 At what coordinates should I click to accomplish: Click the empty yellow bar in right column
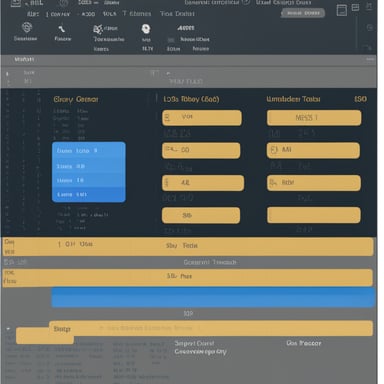point(314,215)
